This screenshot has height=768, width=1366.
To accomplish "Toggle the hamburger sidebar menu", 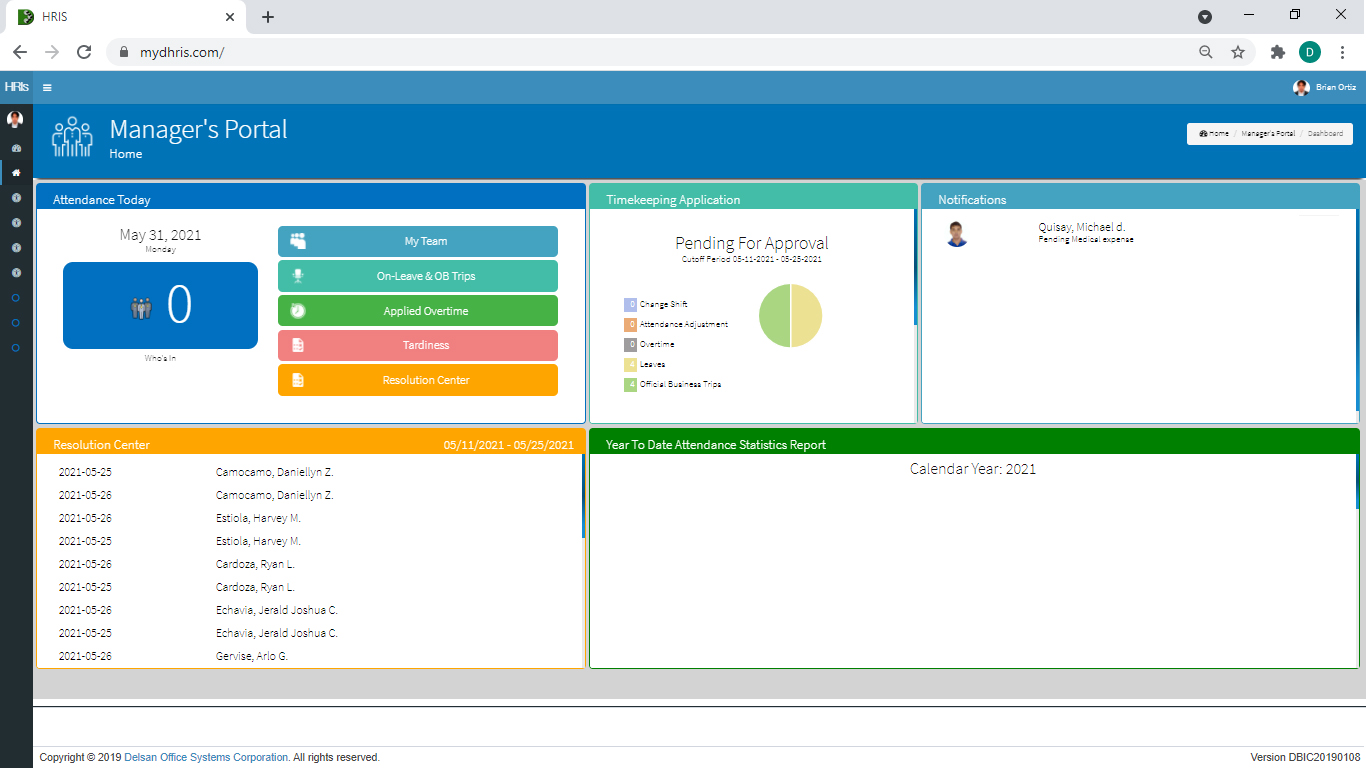I will coord(47,88).
